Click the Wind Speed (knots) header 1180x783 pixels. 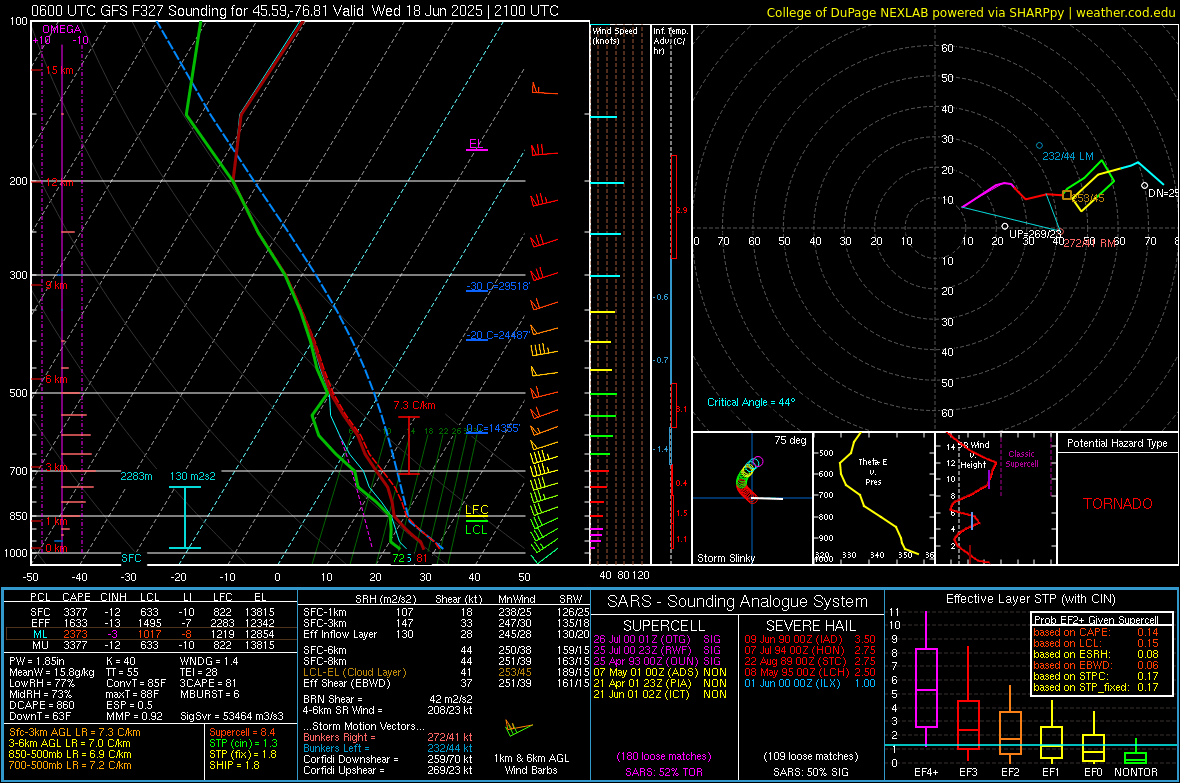(615, 35)
